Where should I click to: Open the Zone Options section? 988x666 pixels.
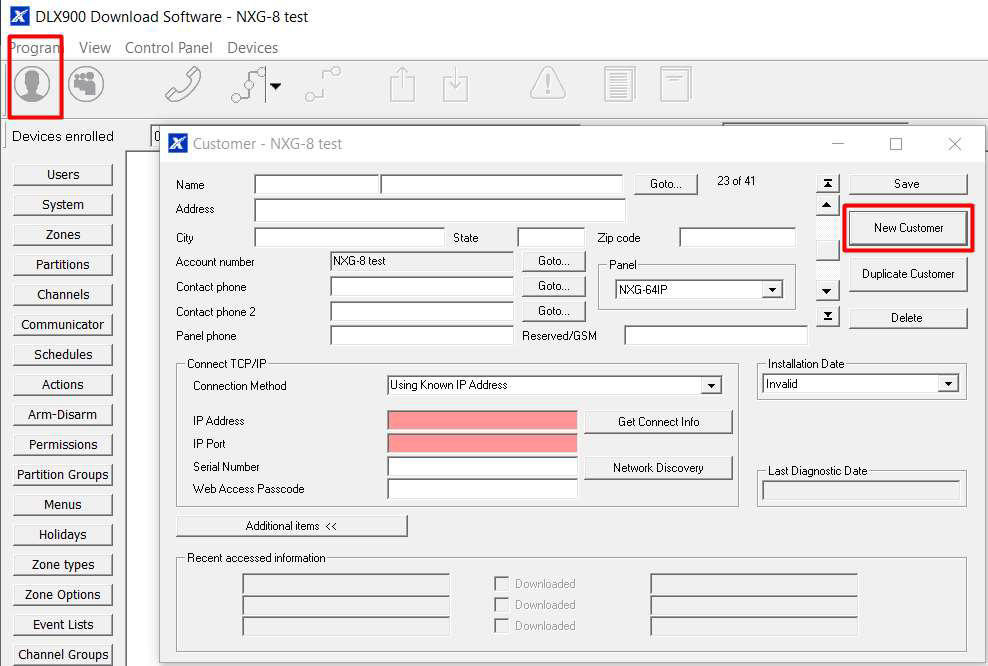tap(63, 595)
